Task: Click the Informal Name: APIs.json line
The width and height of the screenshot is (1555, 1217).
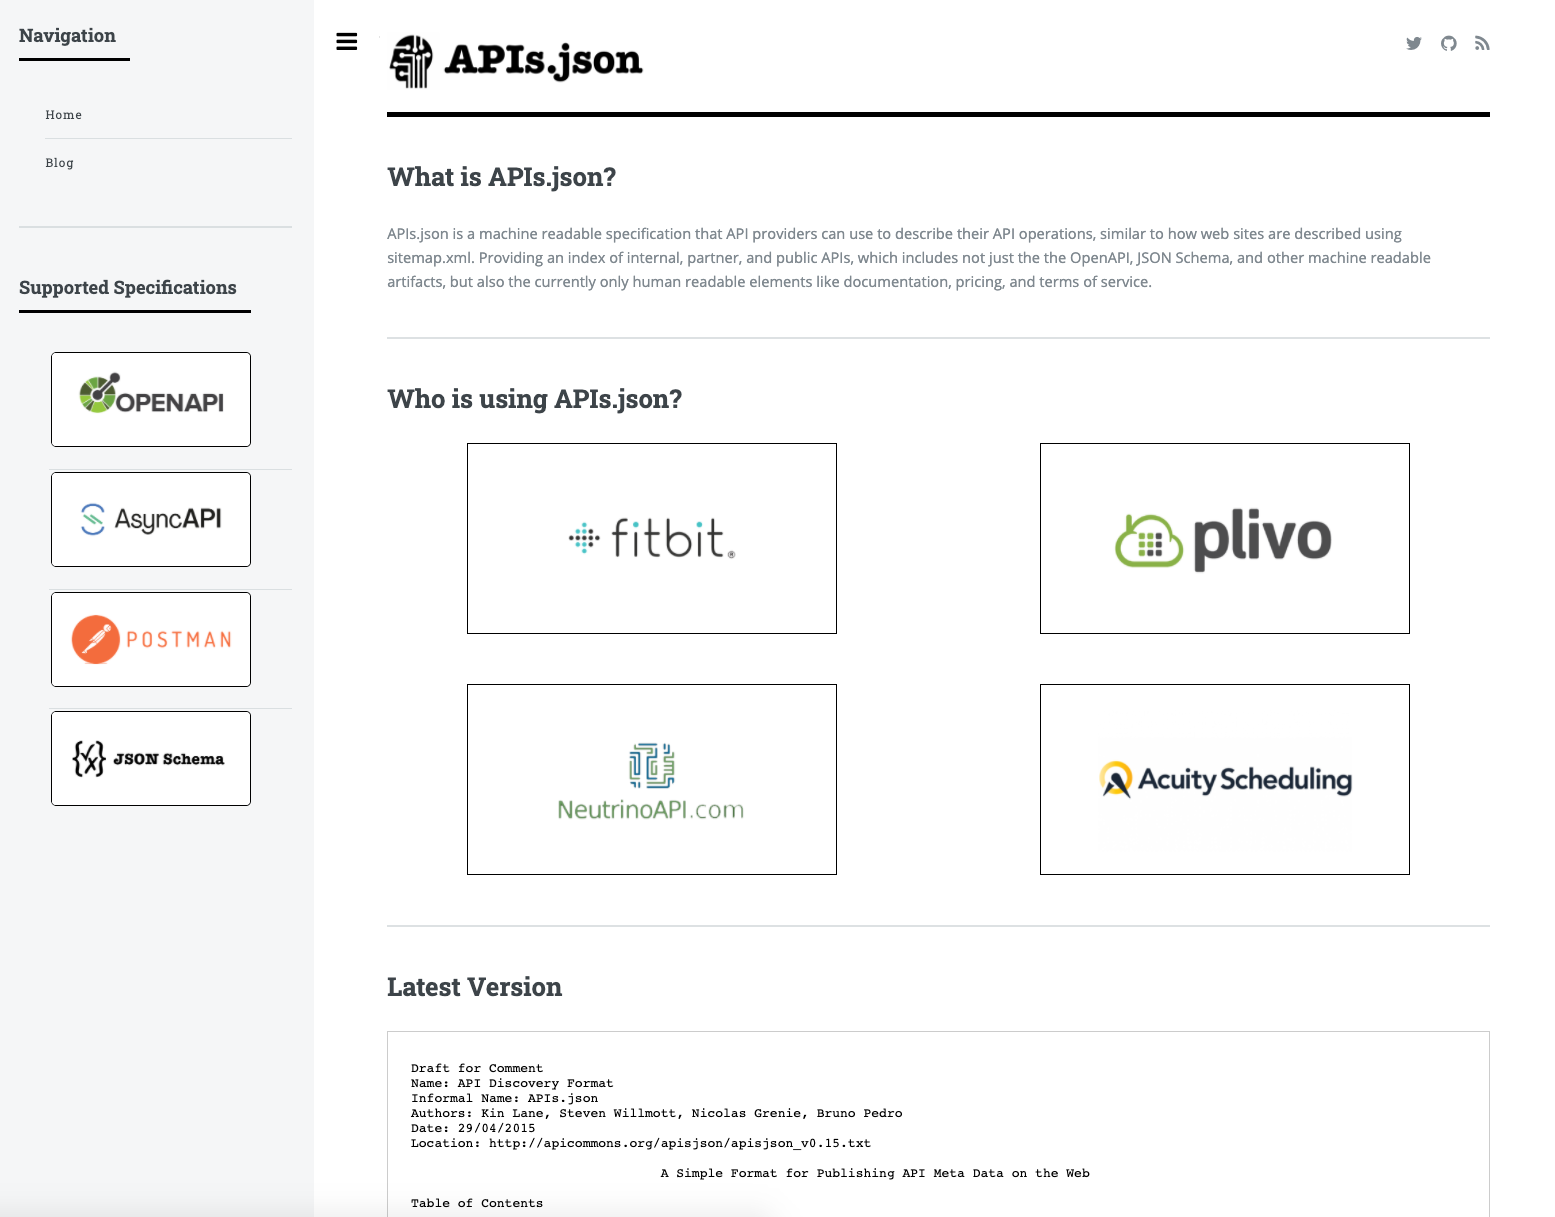Action: (x=504, y=1098)
